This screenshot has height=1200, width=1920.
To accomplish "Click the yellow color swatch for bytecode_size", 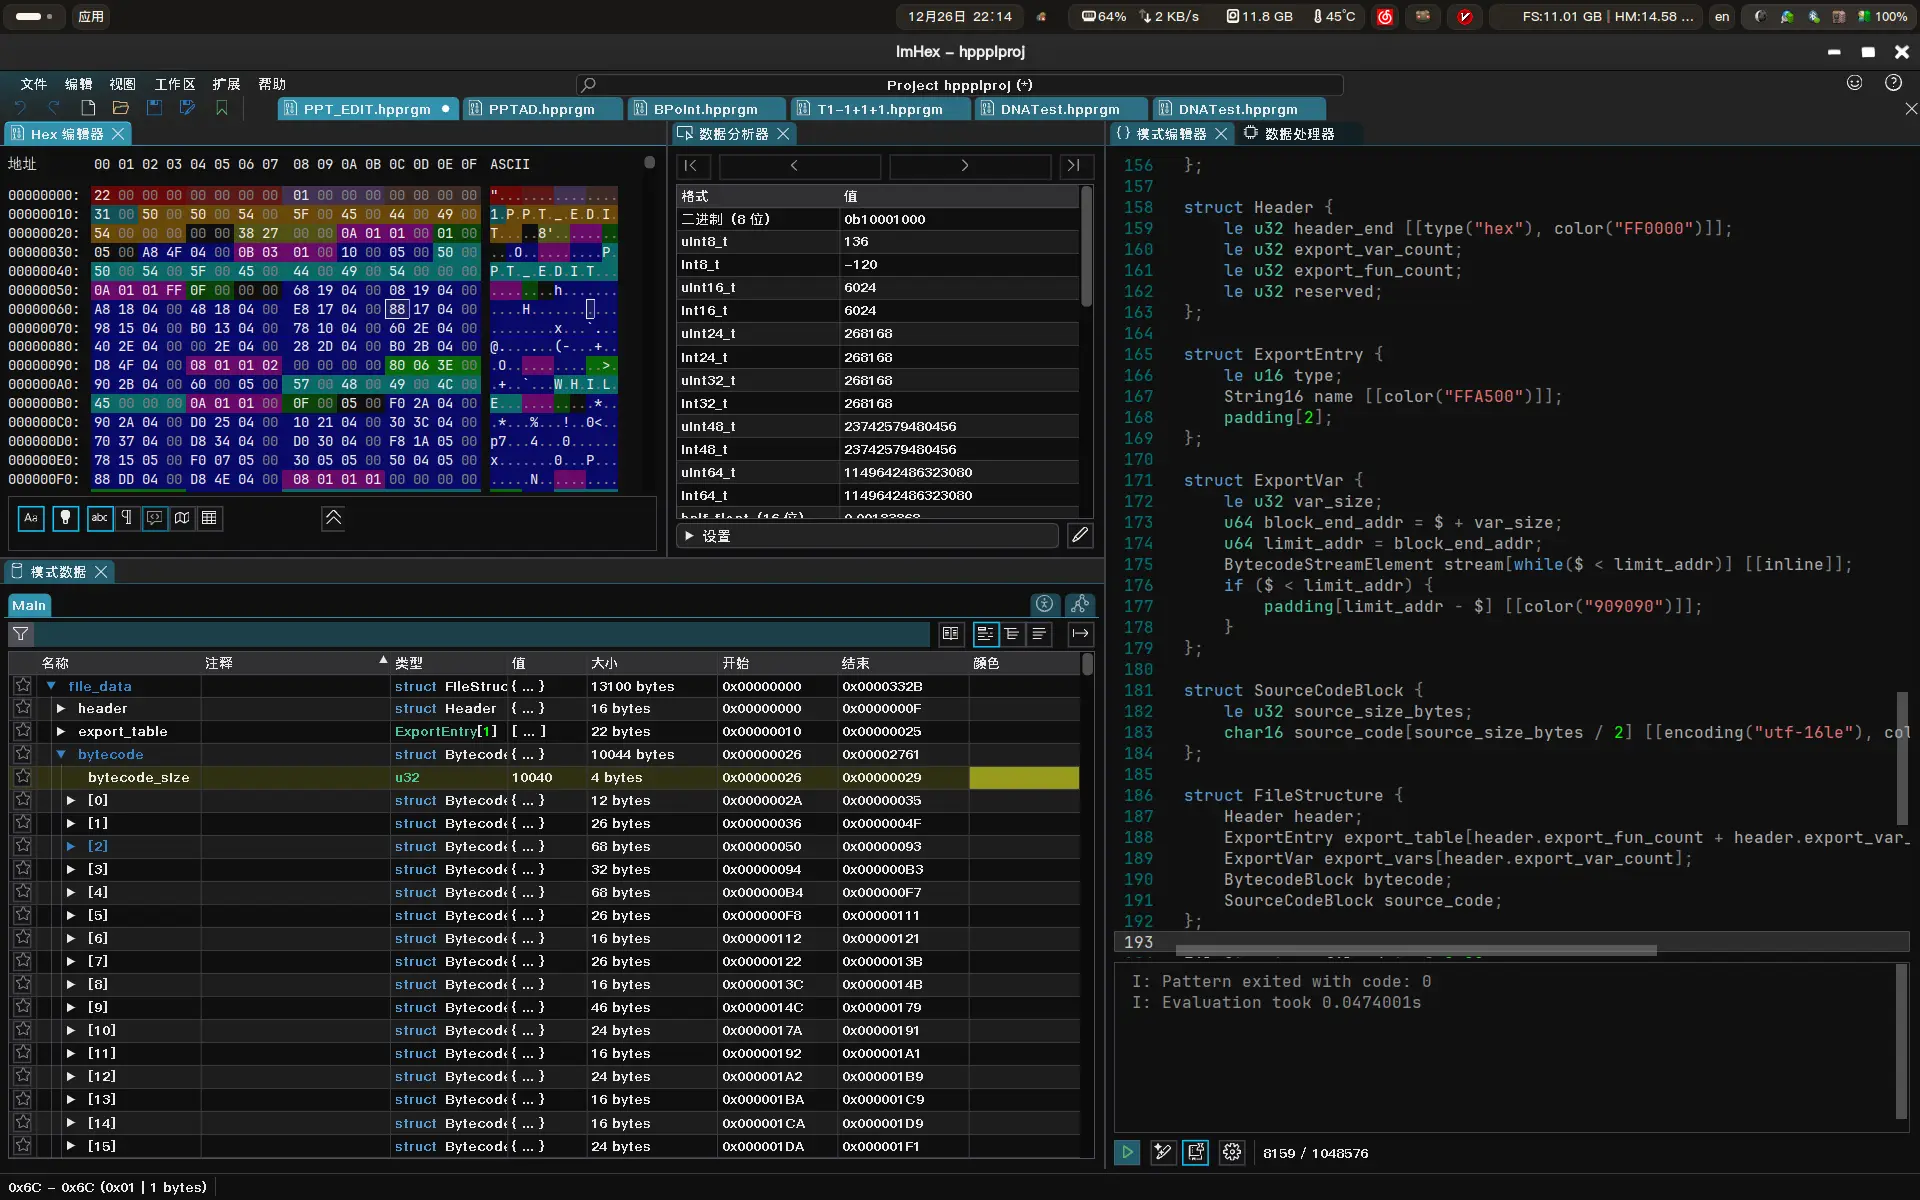I will pos(1024,777).
